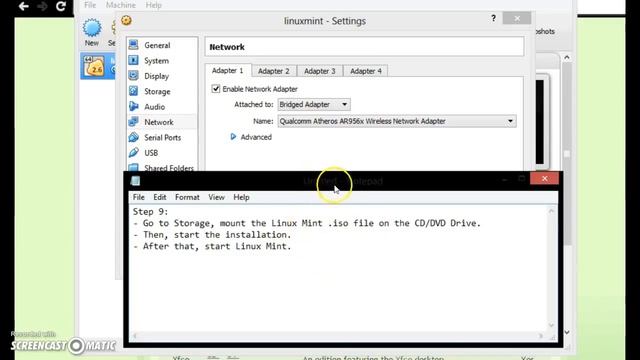640x360 pixels.
Task: Open VirtualBox Machine menu
Action: point(120,5)
